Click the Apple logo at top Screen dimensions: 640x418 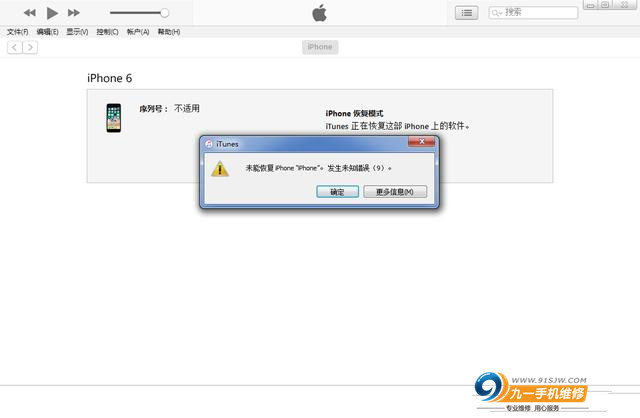pyautogui.click(x=320, y=13)
